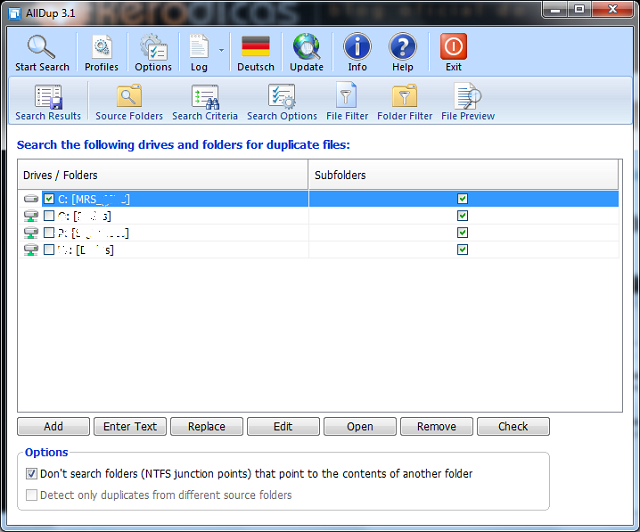Click the network drive icon in second row
Screen dimensions: 640x532
coord(31,216)
